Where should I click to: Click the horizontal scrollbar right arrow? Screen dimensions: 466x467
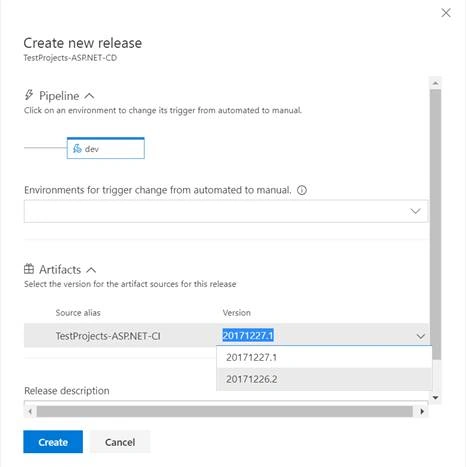[422, 411]
